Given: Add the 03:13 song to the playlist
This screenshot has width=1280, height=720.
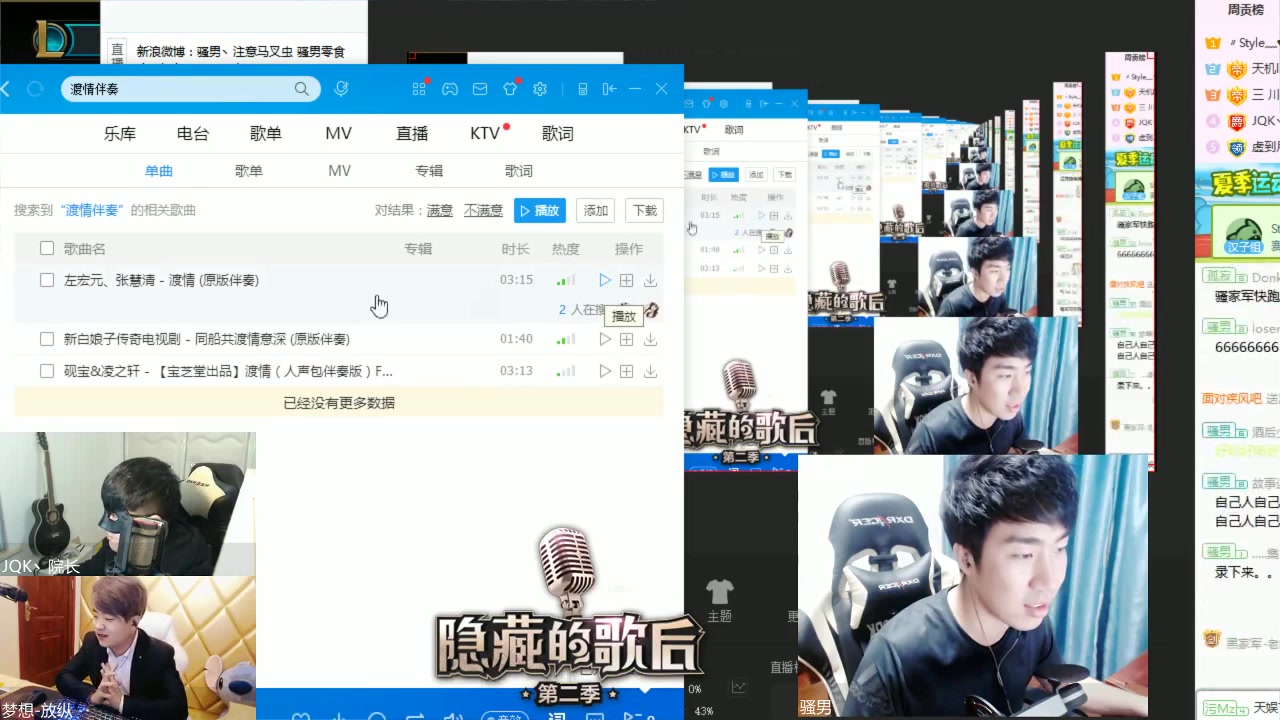Looking at the screenshot, I should coord(626,371).
